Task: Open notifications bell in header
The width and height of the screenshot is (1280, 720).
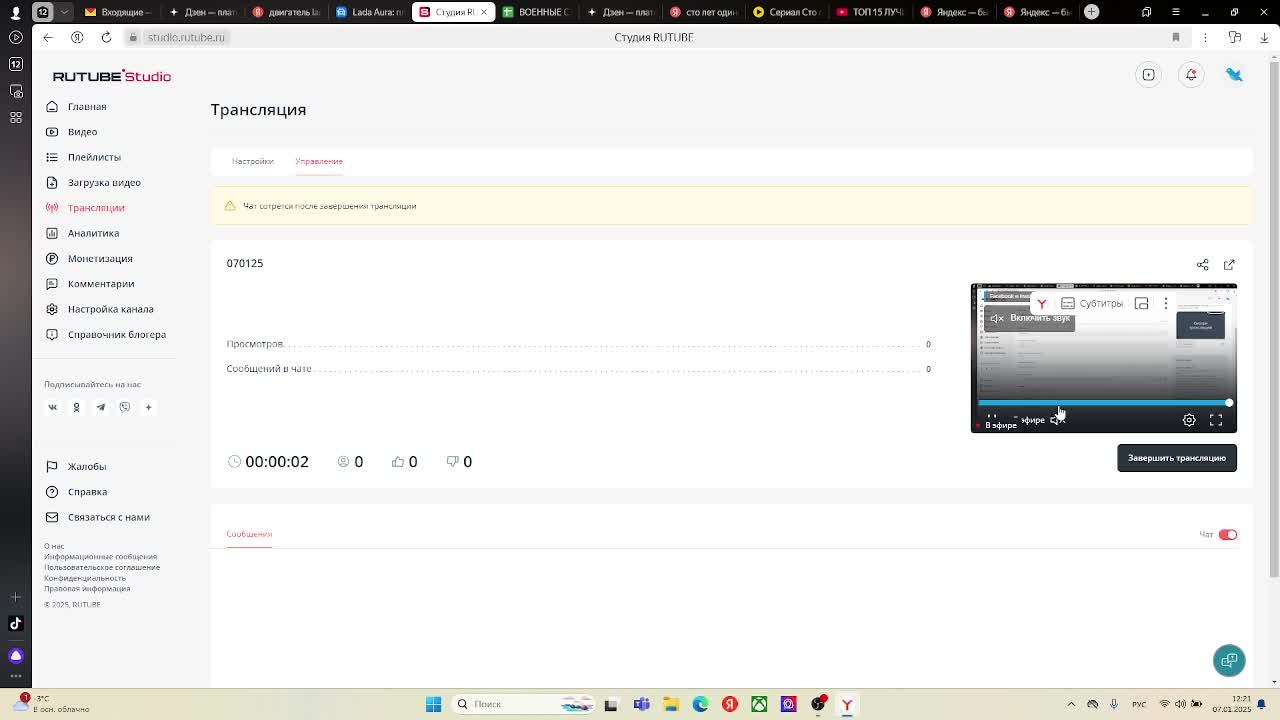Action: click(x=1191, y=75)
